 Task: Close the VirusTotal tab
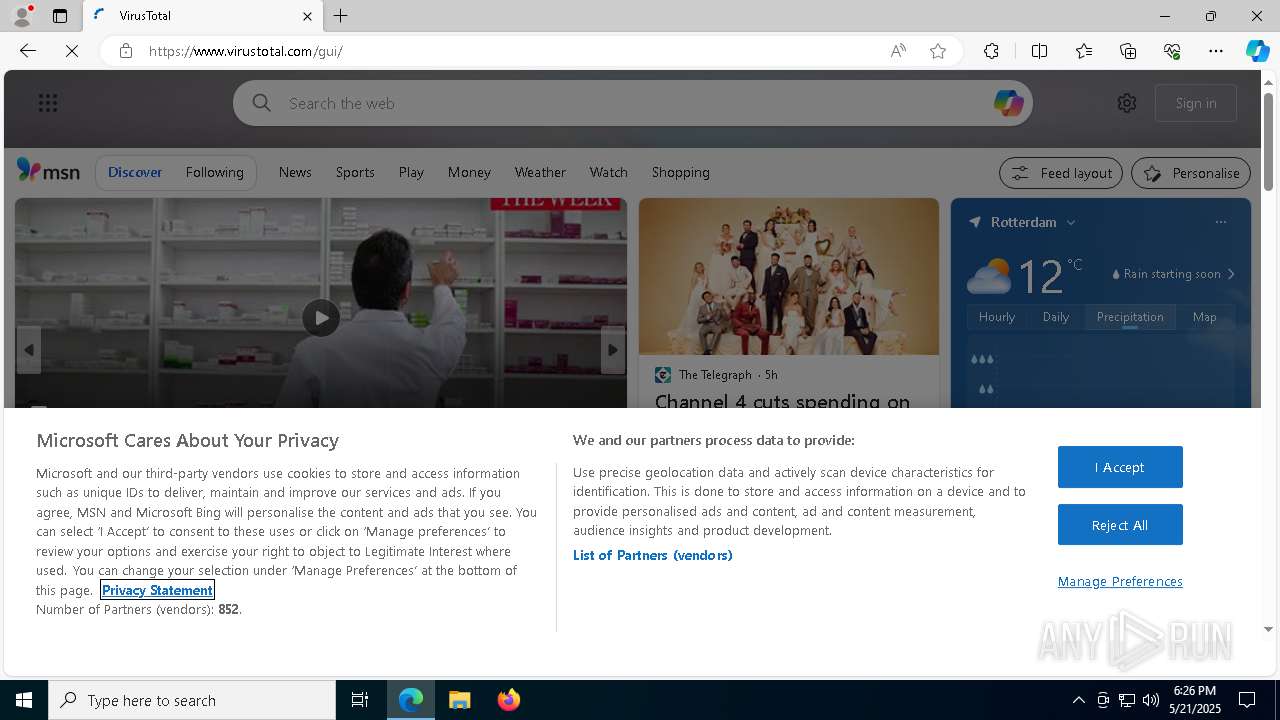click(x=307, y=16)
